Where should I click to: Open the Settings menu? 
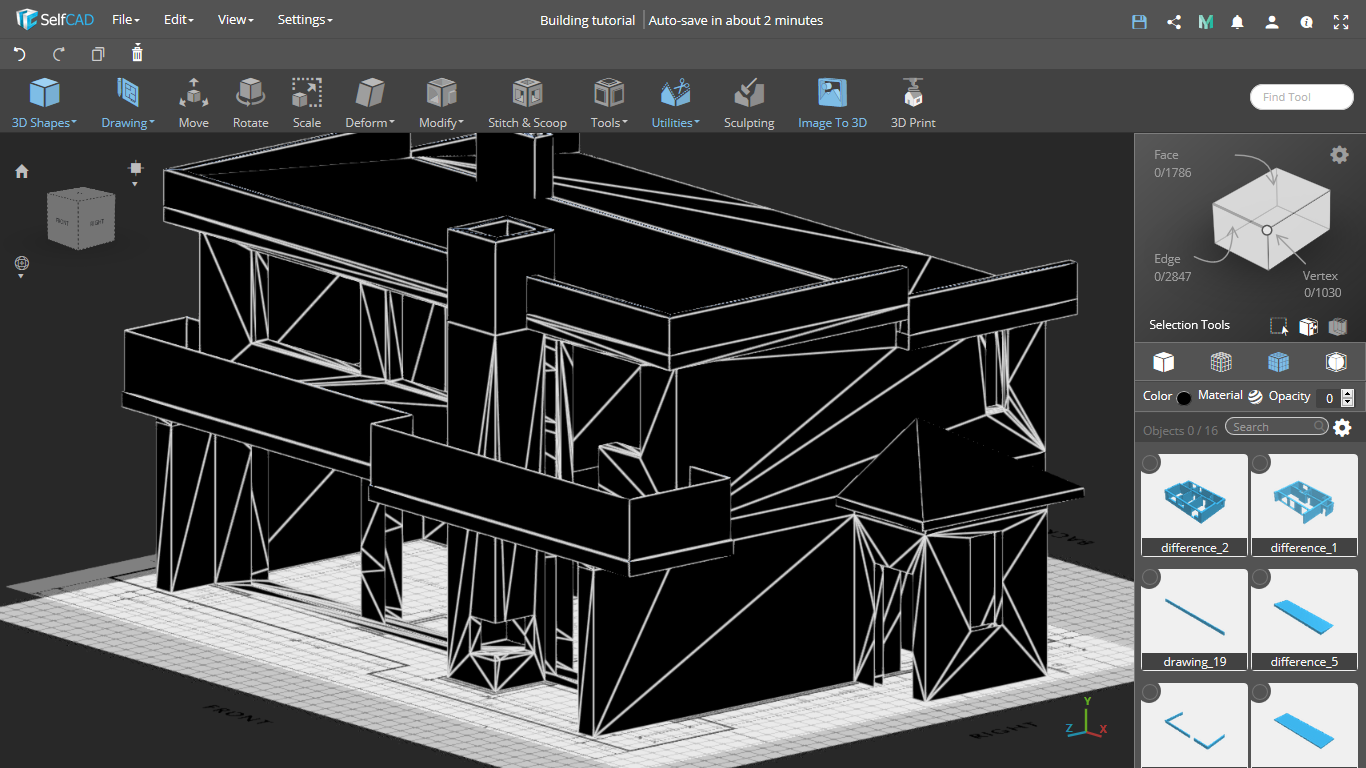tap(305, 20)
